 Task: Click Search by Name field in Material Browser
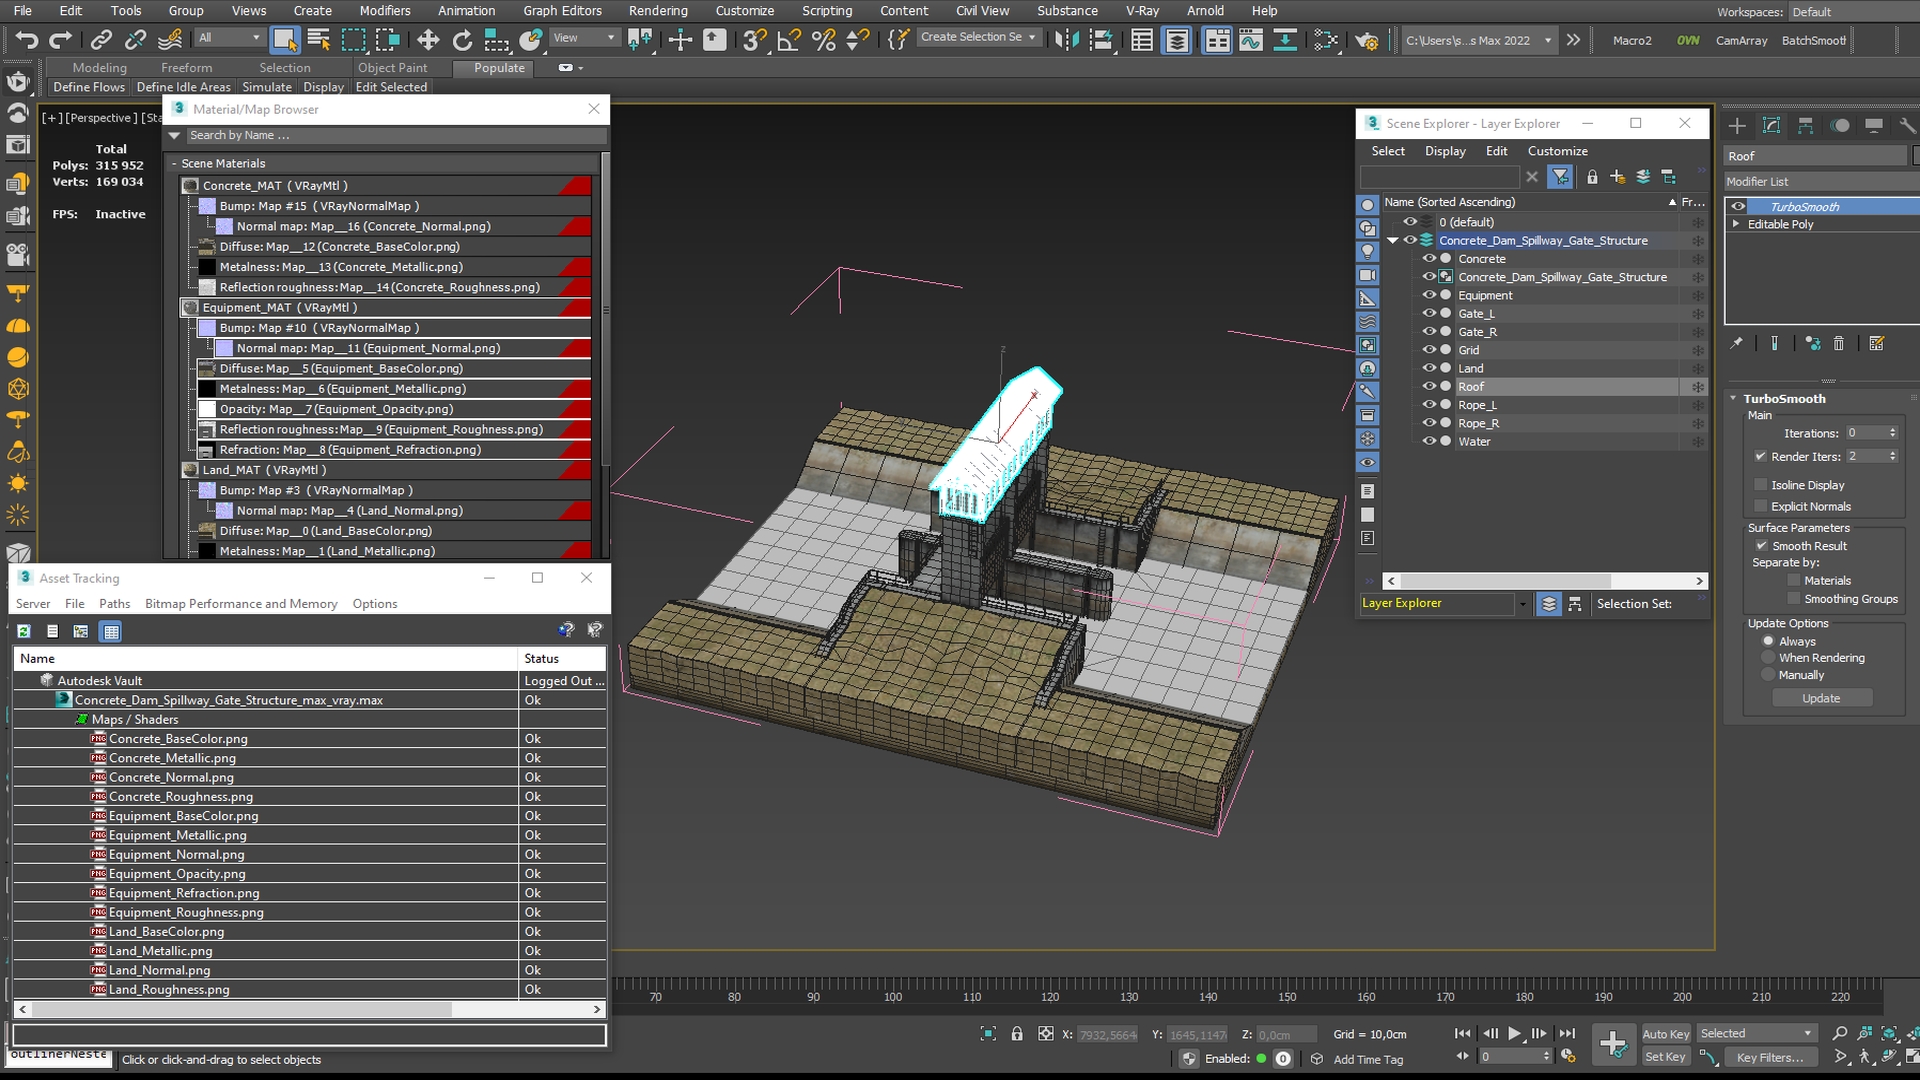click(x=396, y=136)
